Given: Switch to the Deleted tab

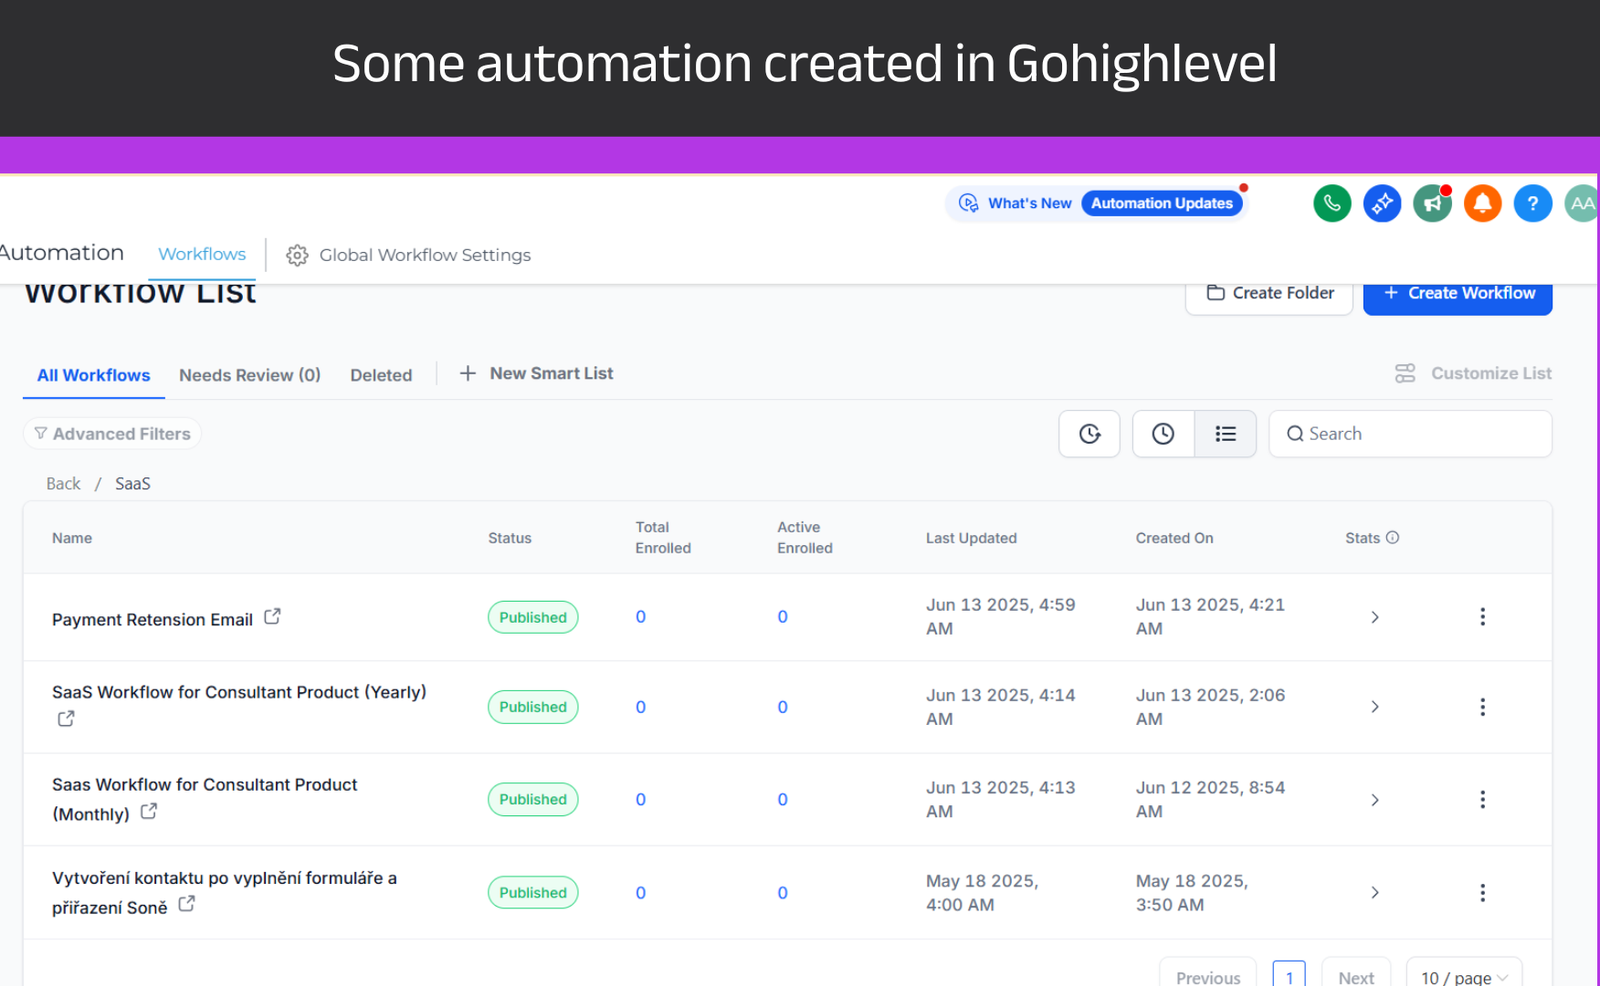Looking at the screenshot, I should 380,375.
